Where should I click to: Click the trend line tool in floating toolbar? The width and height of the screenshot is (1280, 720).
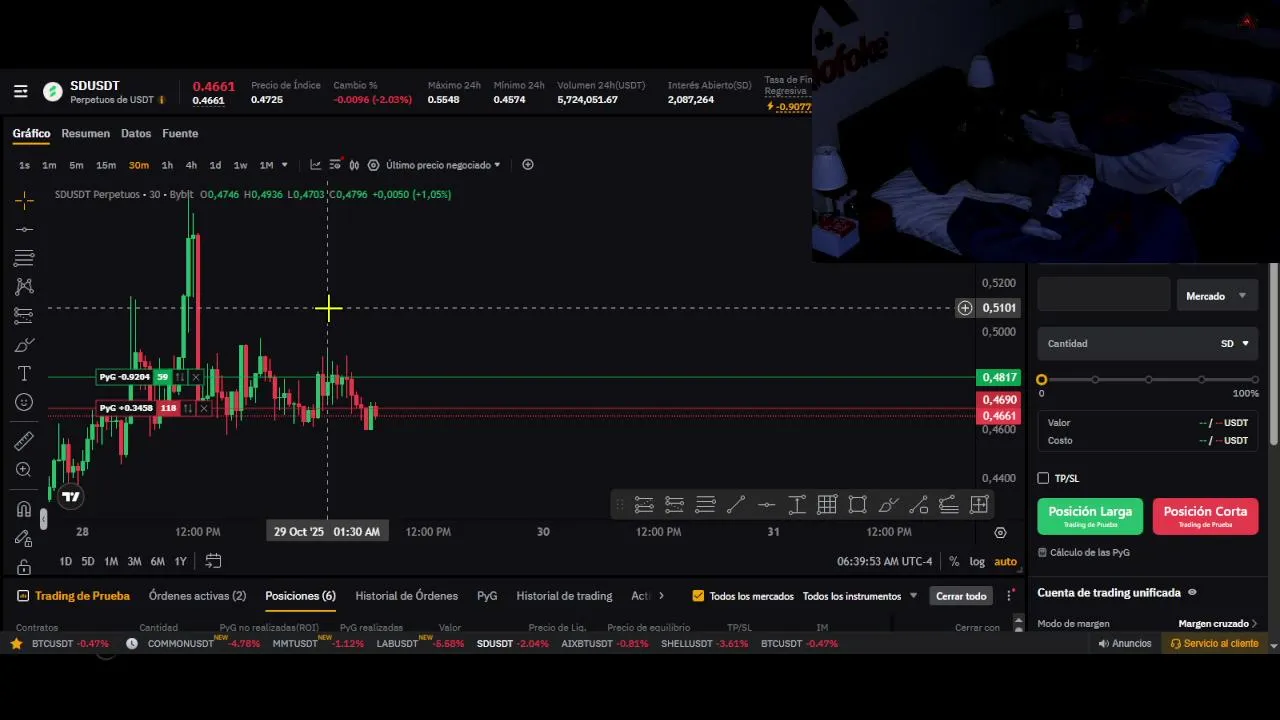click(735, 505)
